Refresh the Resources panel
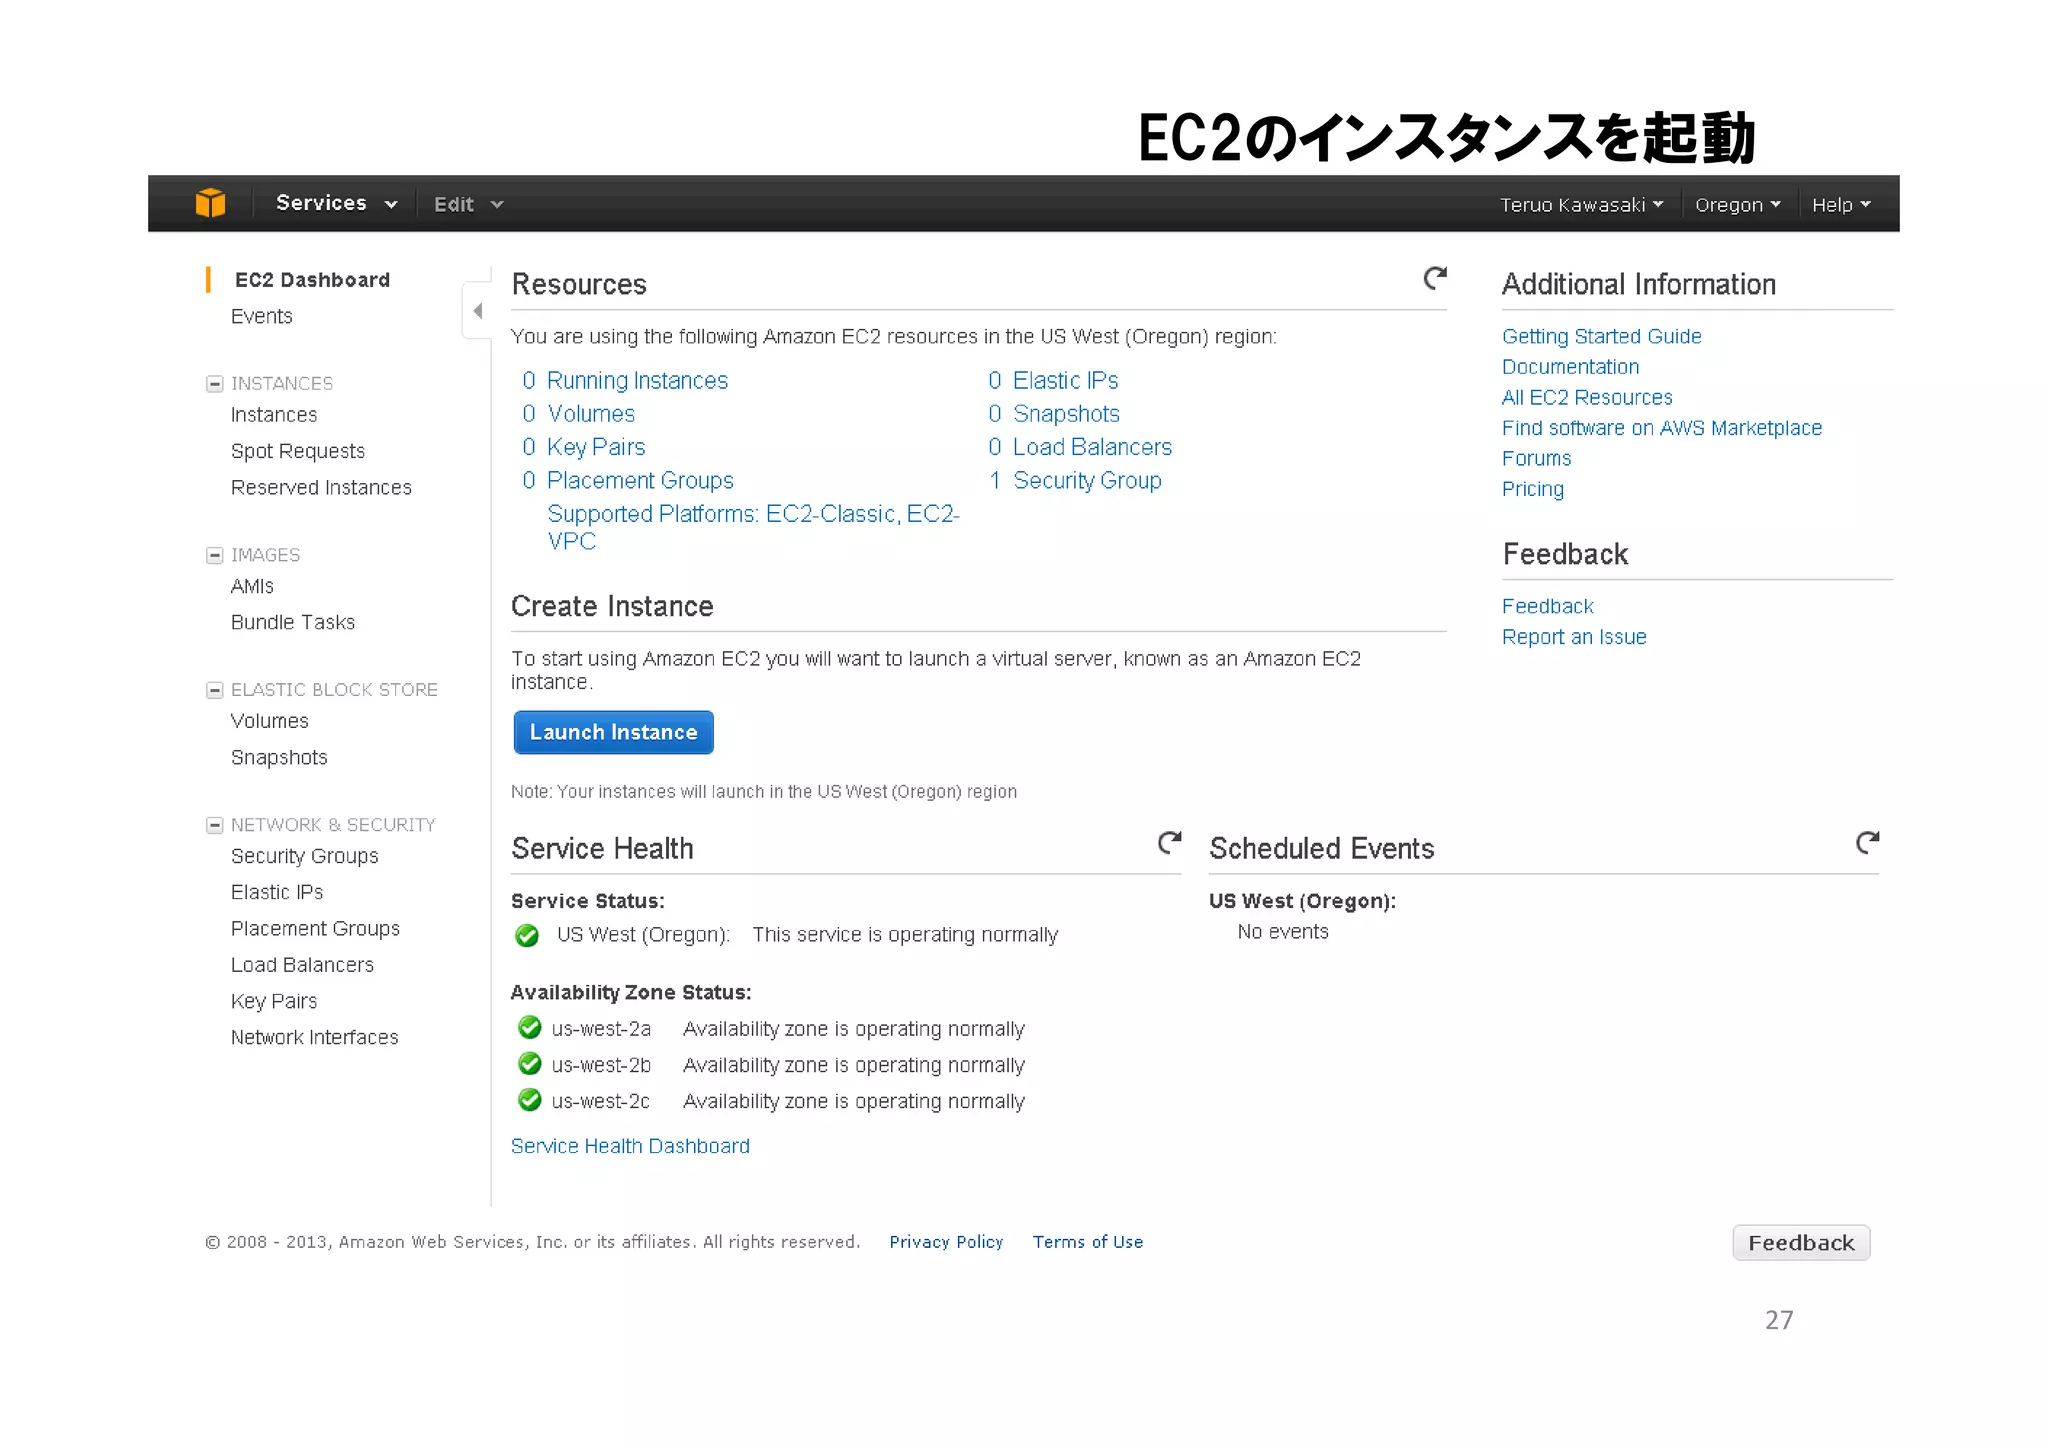Viewport: 2048px width, 1448px height. [1435, 278]
